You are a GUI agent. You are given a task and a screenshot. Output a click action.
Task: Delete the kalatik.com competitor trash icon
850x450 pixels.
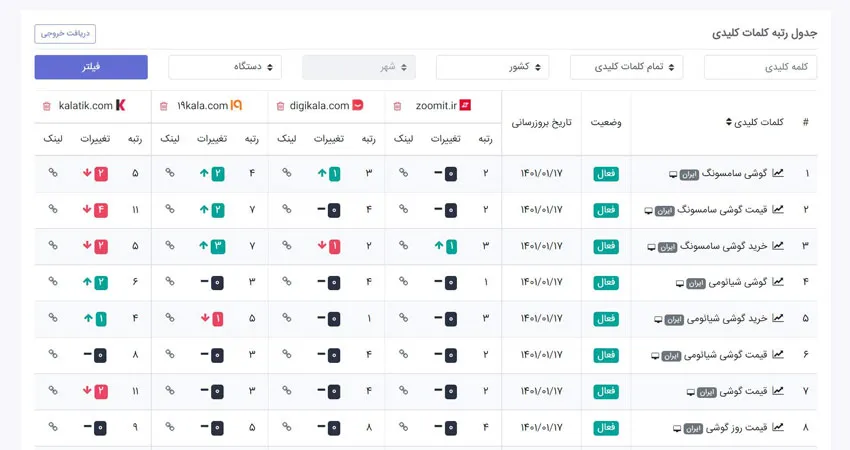point(47,106)
